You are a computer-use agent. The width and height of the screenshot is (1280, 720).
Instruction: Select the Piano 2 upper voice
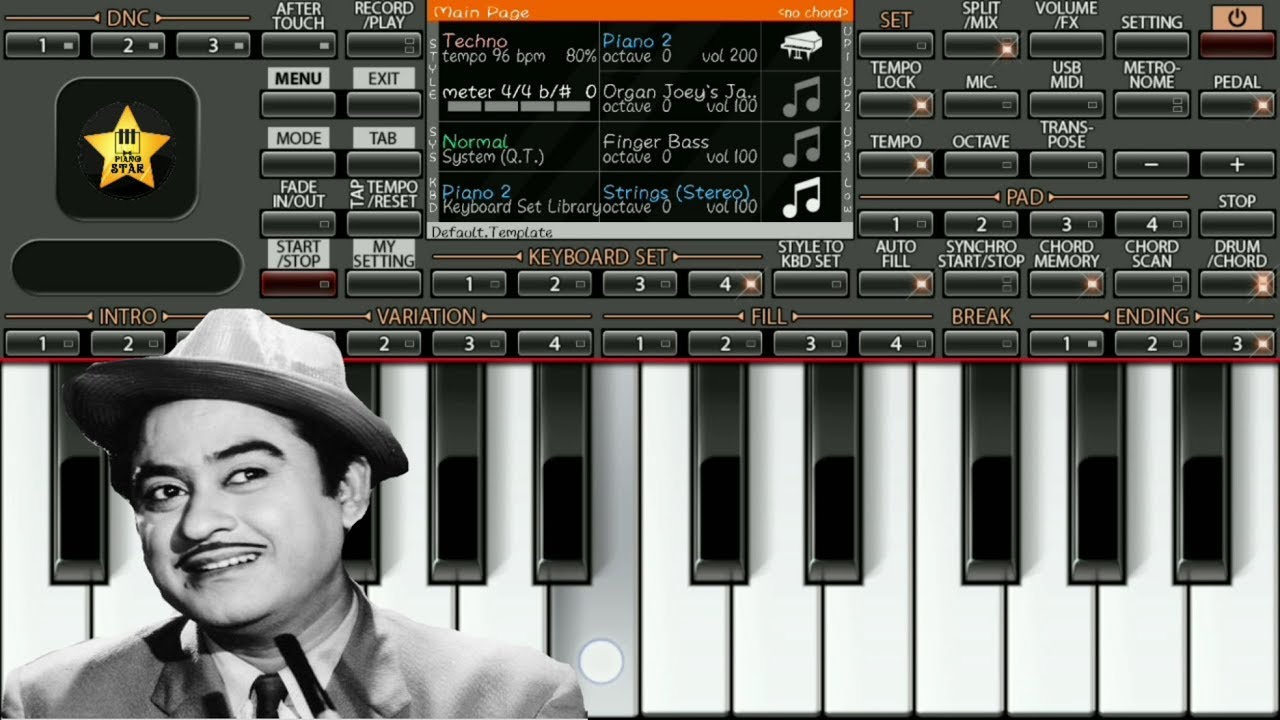pyautogui.click(x=680, y=47)
